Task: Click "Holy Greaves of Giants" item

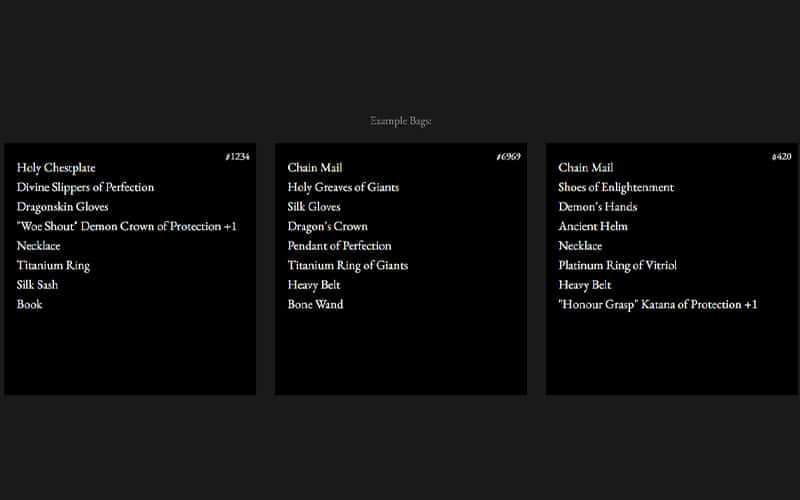Action: (343, 187)
